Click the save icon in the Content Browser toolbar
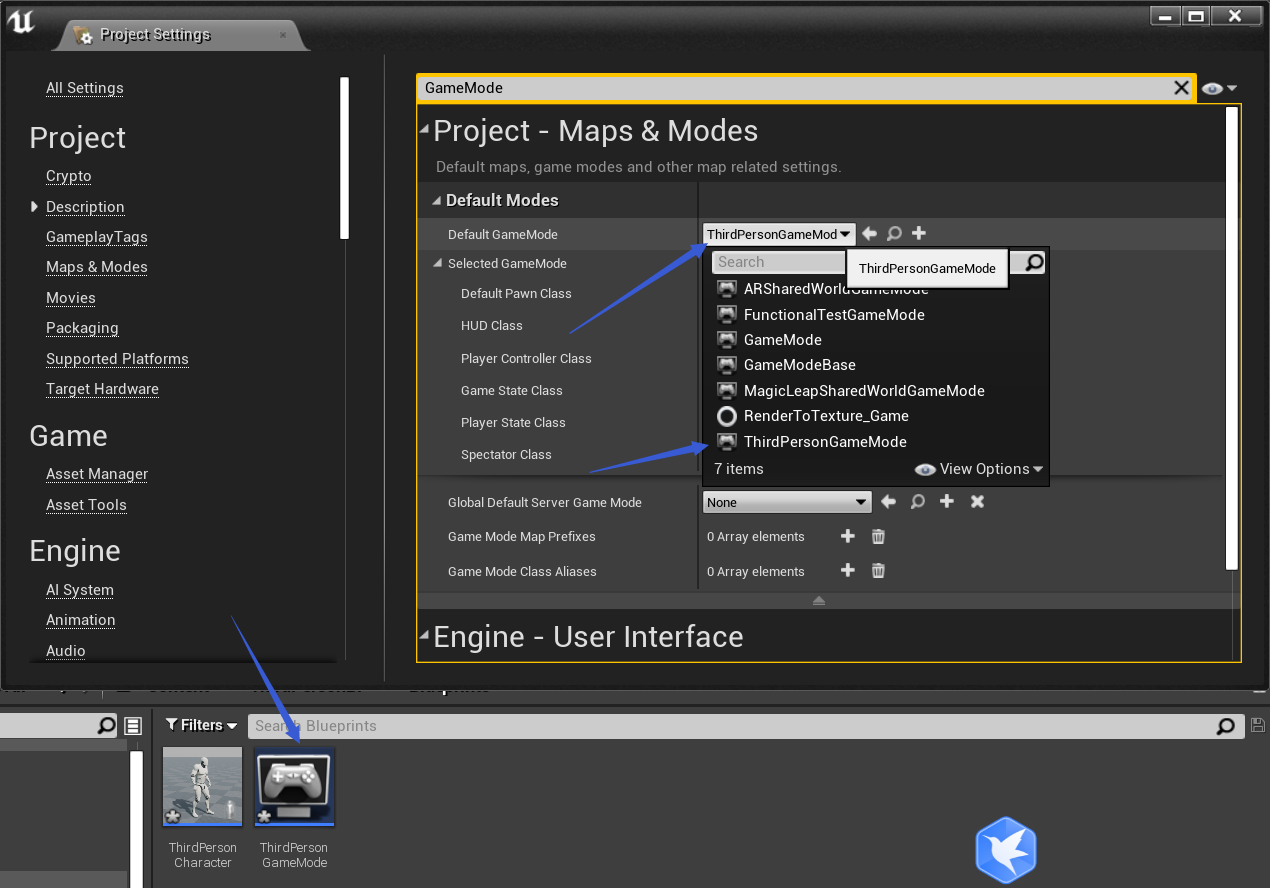This screenshot has height=888, width=1270. (x=1257, y=725)
